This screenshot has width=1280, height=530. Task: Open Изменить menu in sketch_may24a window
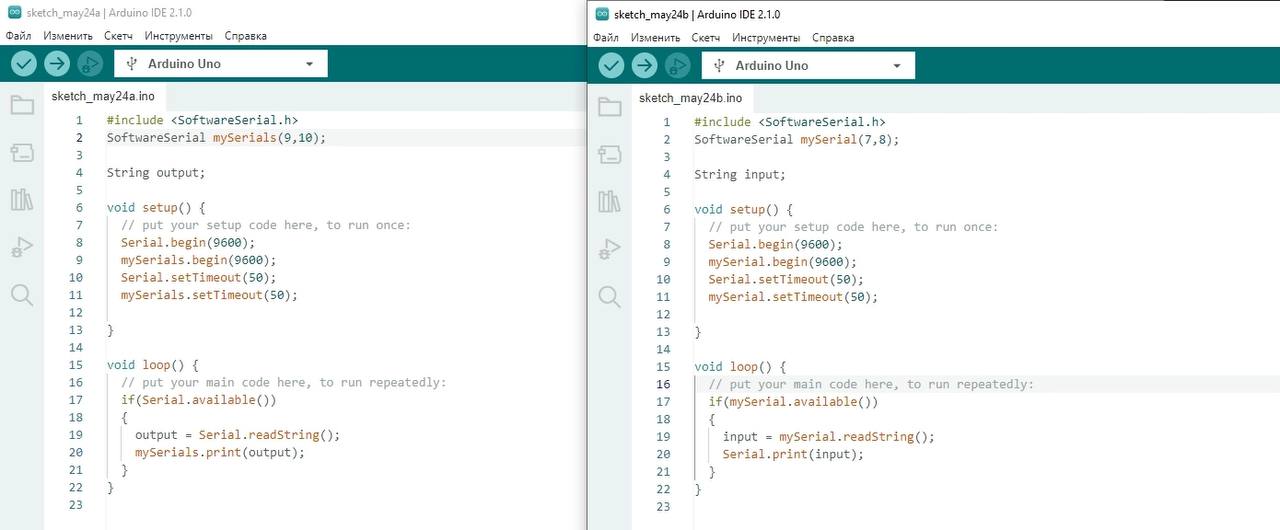68,36
